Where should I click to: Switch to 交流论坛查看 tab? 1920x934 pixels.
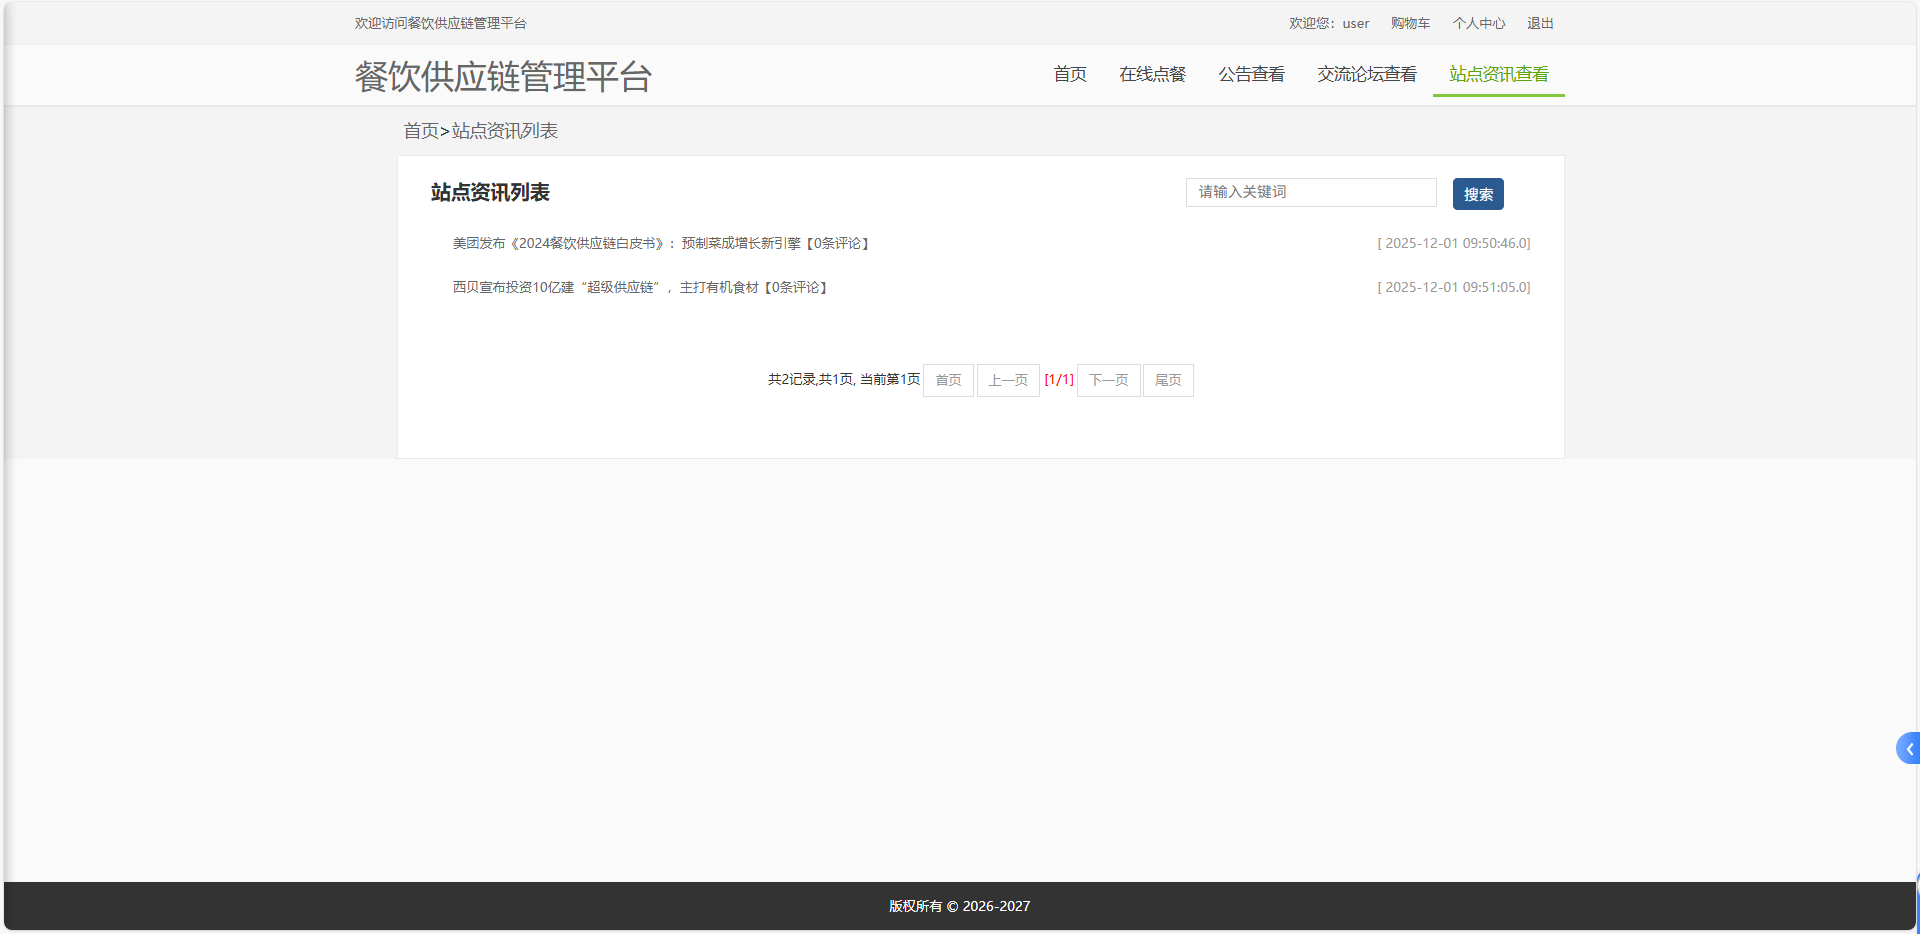coord(1366,74)
